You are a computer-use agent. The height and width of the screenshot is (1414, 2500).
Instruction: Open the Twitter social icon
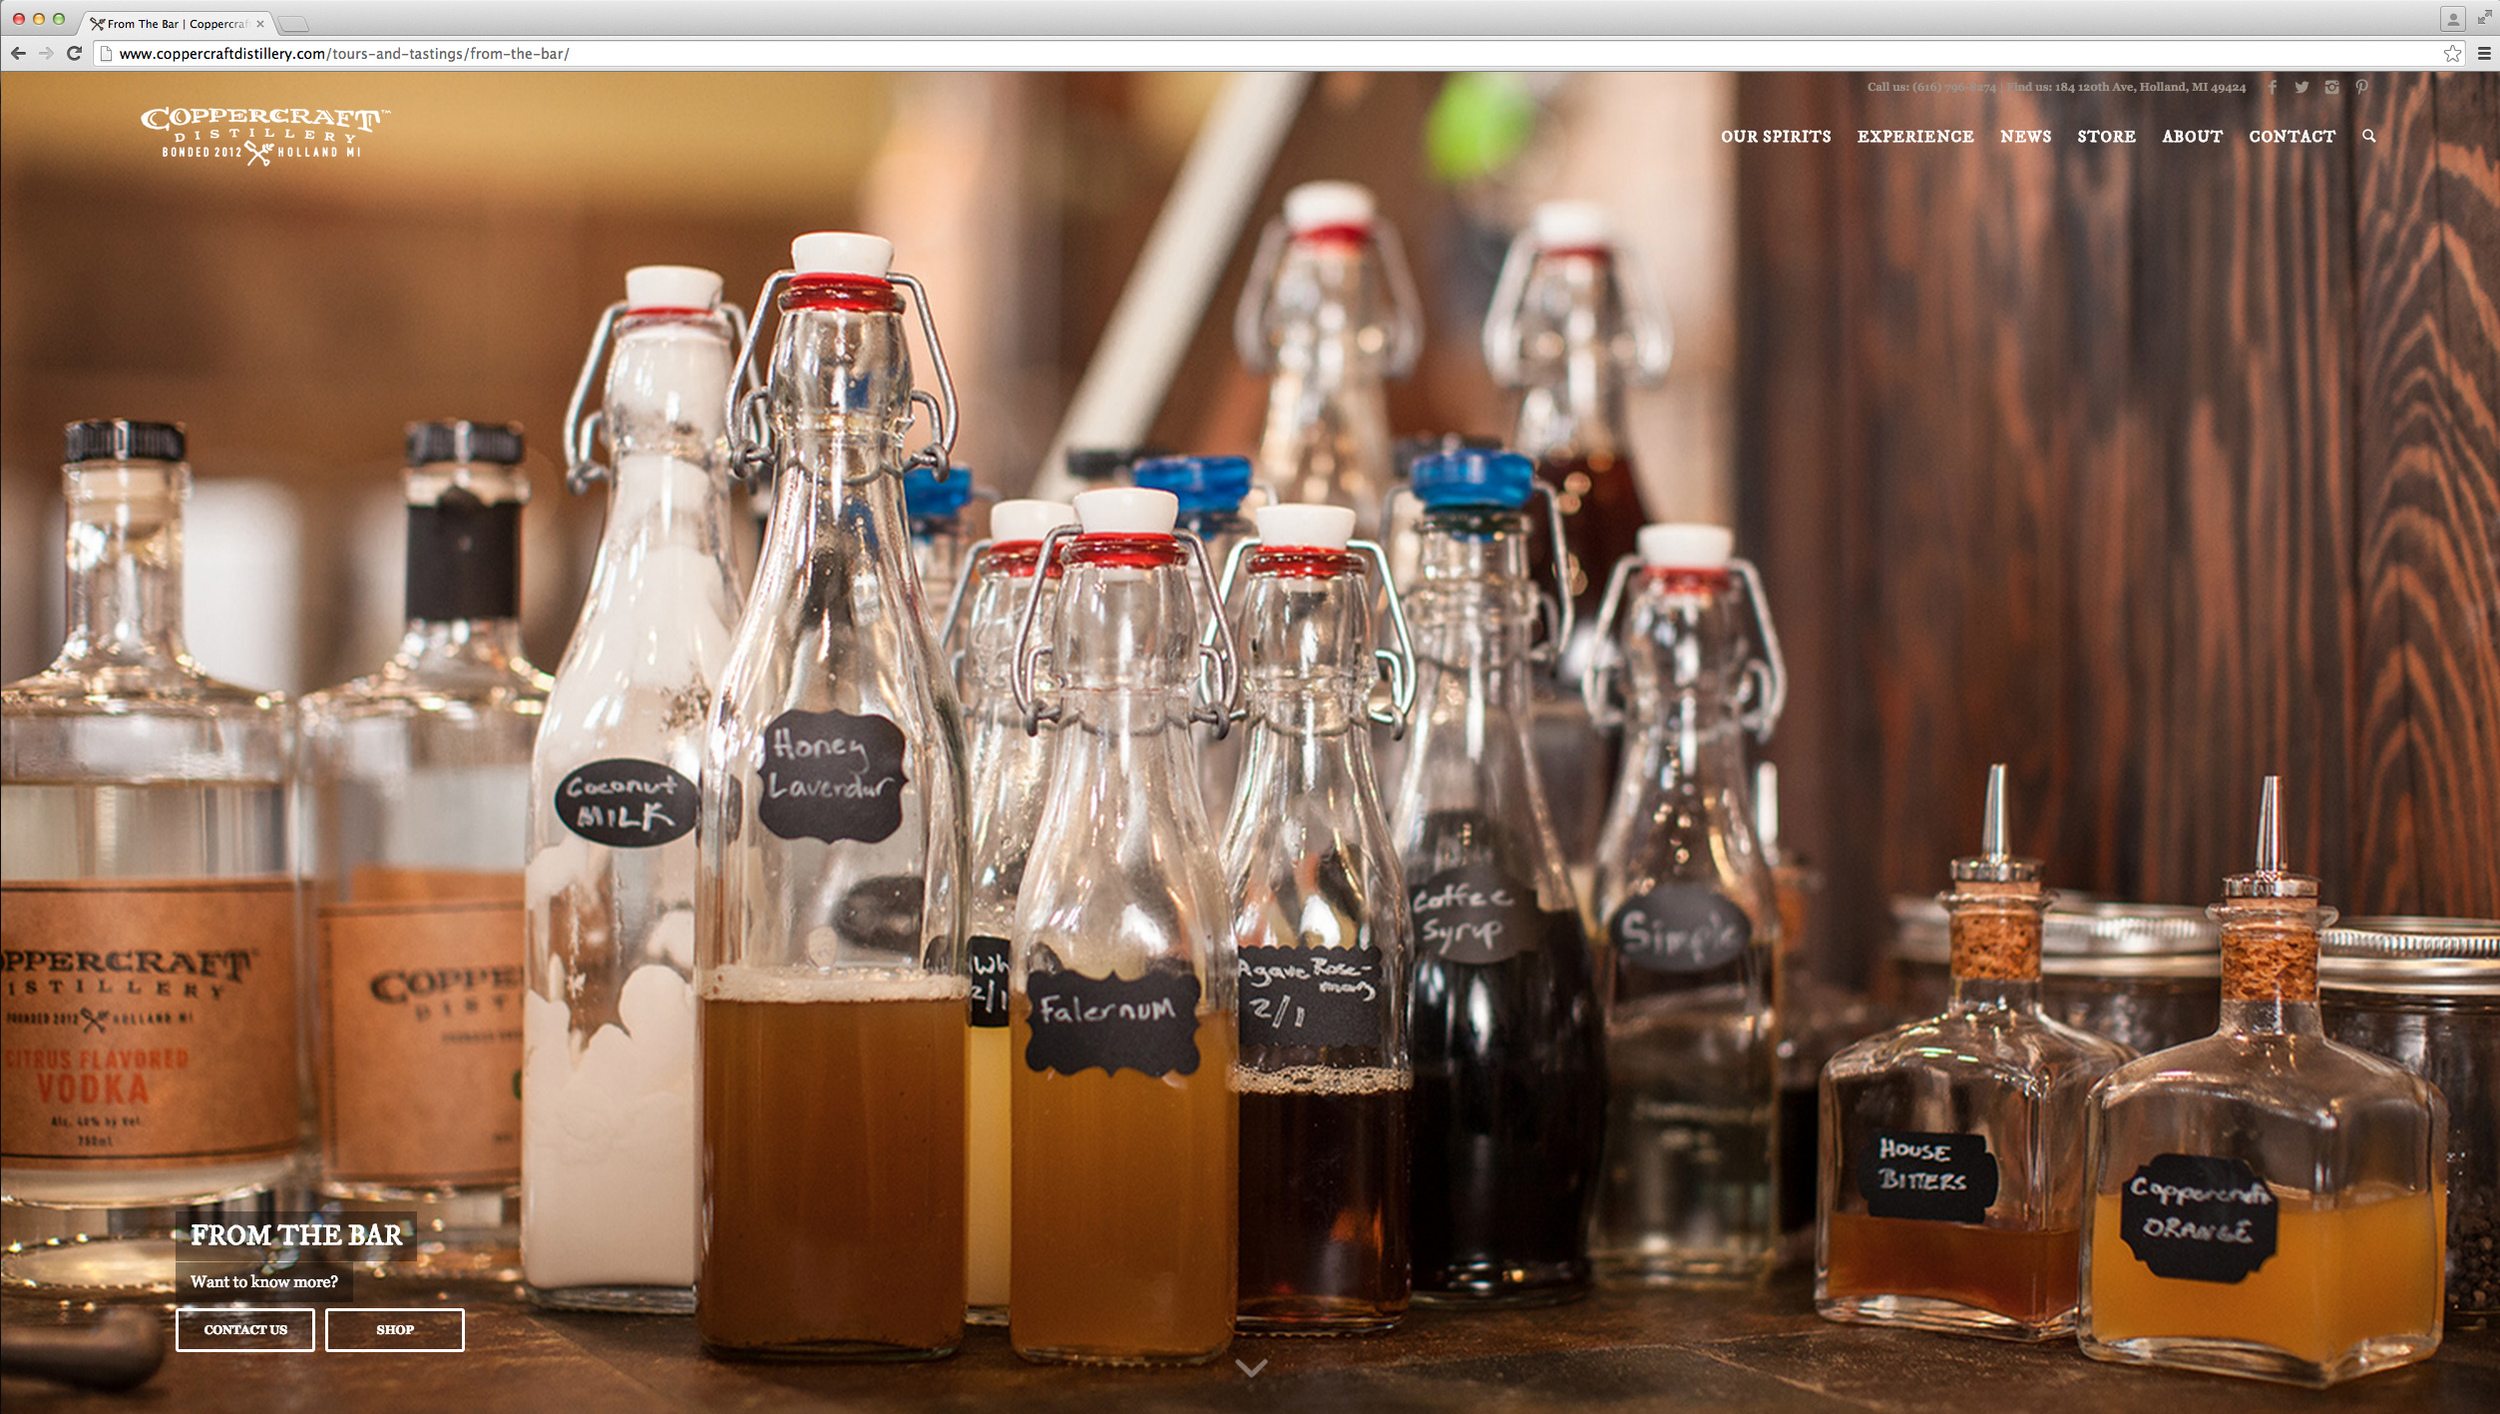pyautogui.click(x=2302, y=87)
